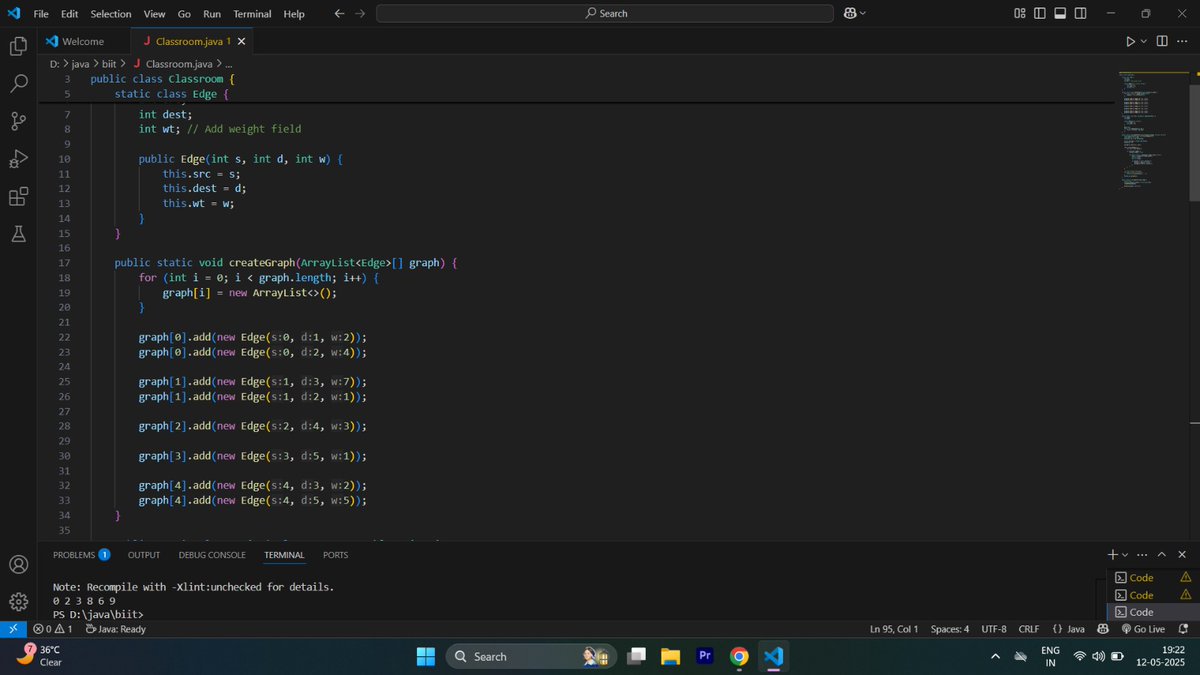The width and height of the screenshot is (1200, 675).
Task: Open notifications bell in status bar
Action: coord(1184,629)
